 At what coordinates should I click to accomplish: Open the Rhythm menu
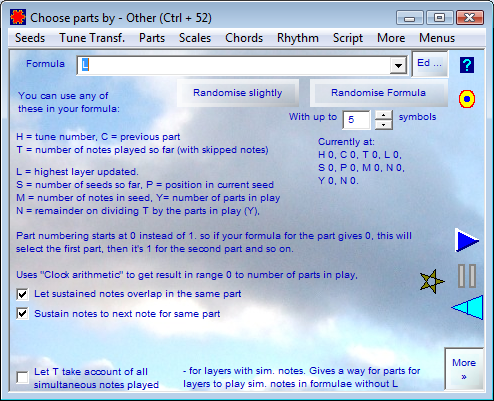pyautogui.click(x=298, y=38)
